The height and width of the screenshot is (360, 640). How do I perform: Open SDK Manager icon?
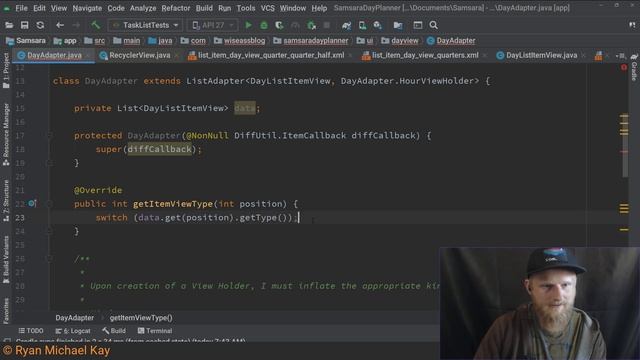pos(378,25)
